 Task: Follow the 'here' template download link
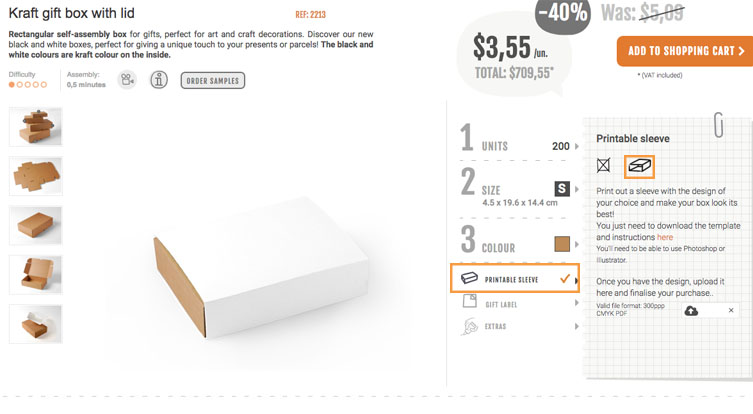tap(665, 237)
